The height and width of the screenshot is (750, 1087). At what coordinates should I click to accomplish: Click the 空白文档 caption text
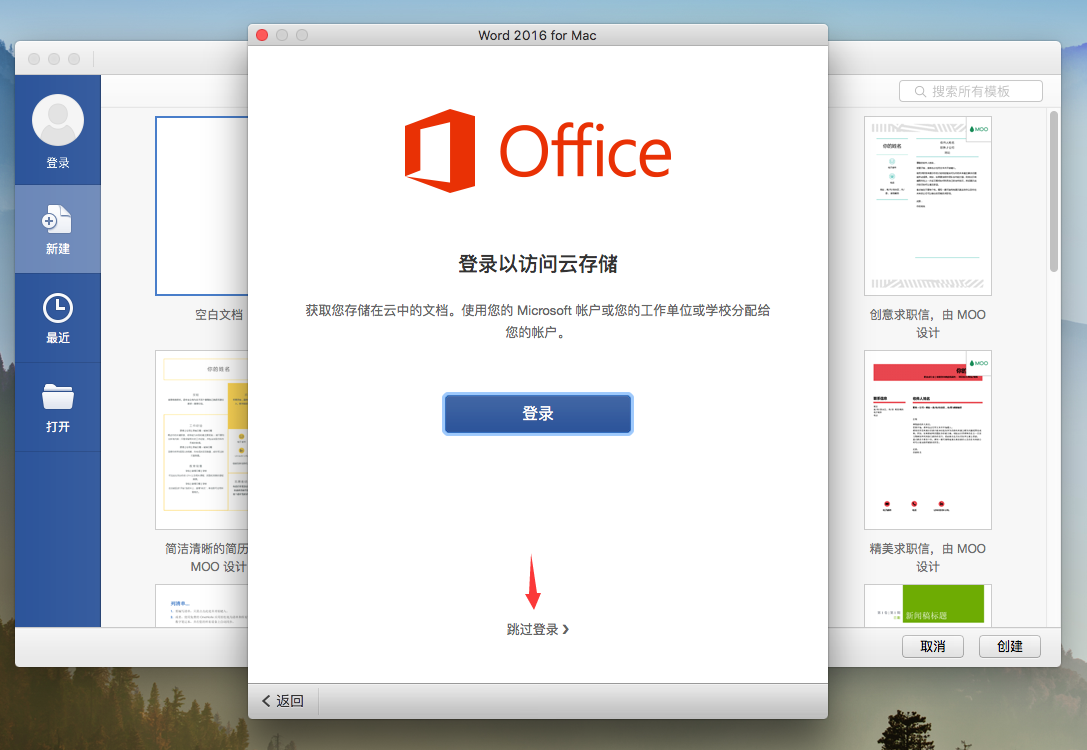[x=219, y=315]
